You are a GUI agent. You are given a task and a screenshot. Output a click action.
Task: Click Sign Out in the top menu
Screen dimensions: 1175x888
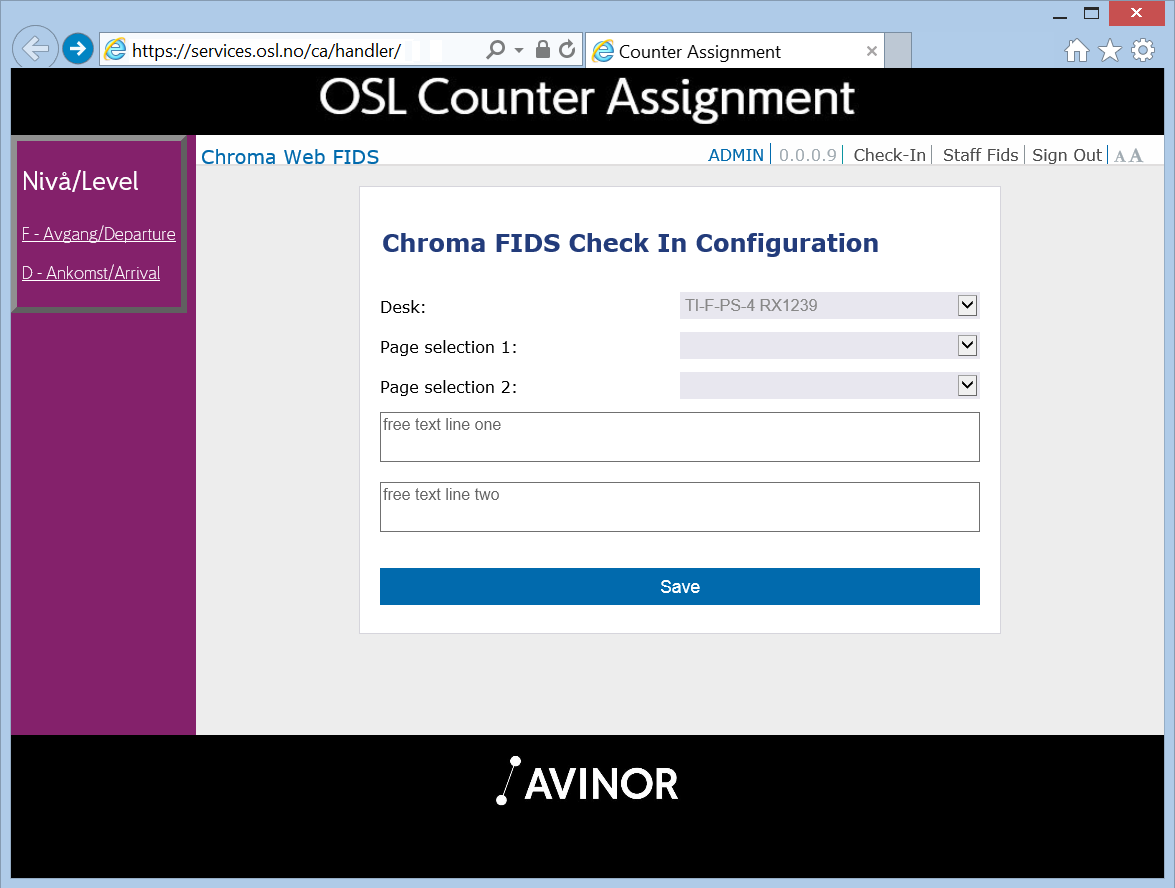[x=1066, y=155]
